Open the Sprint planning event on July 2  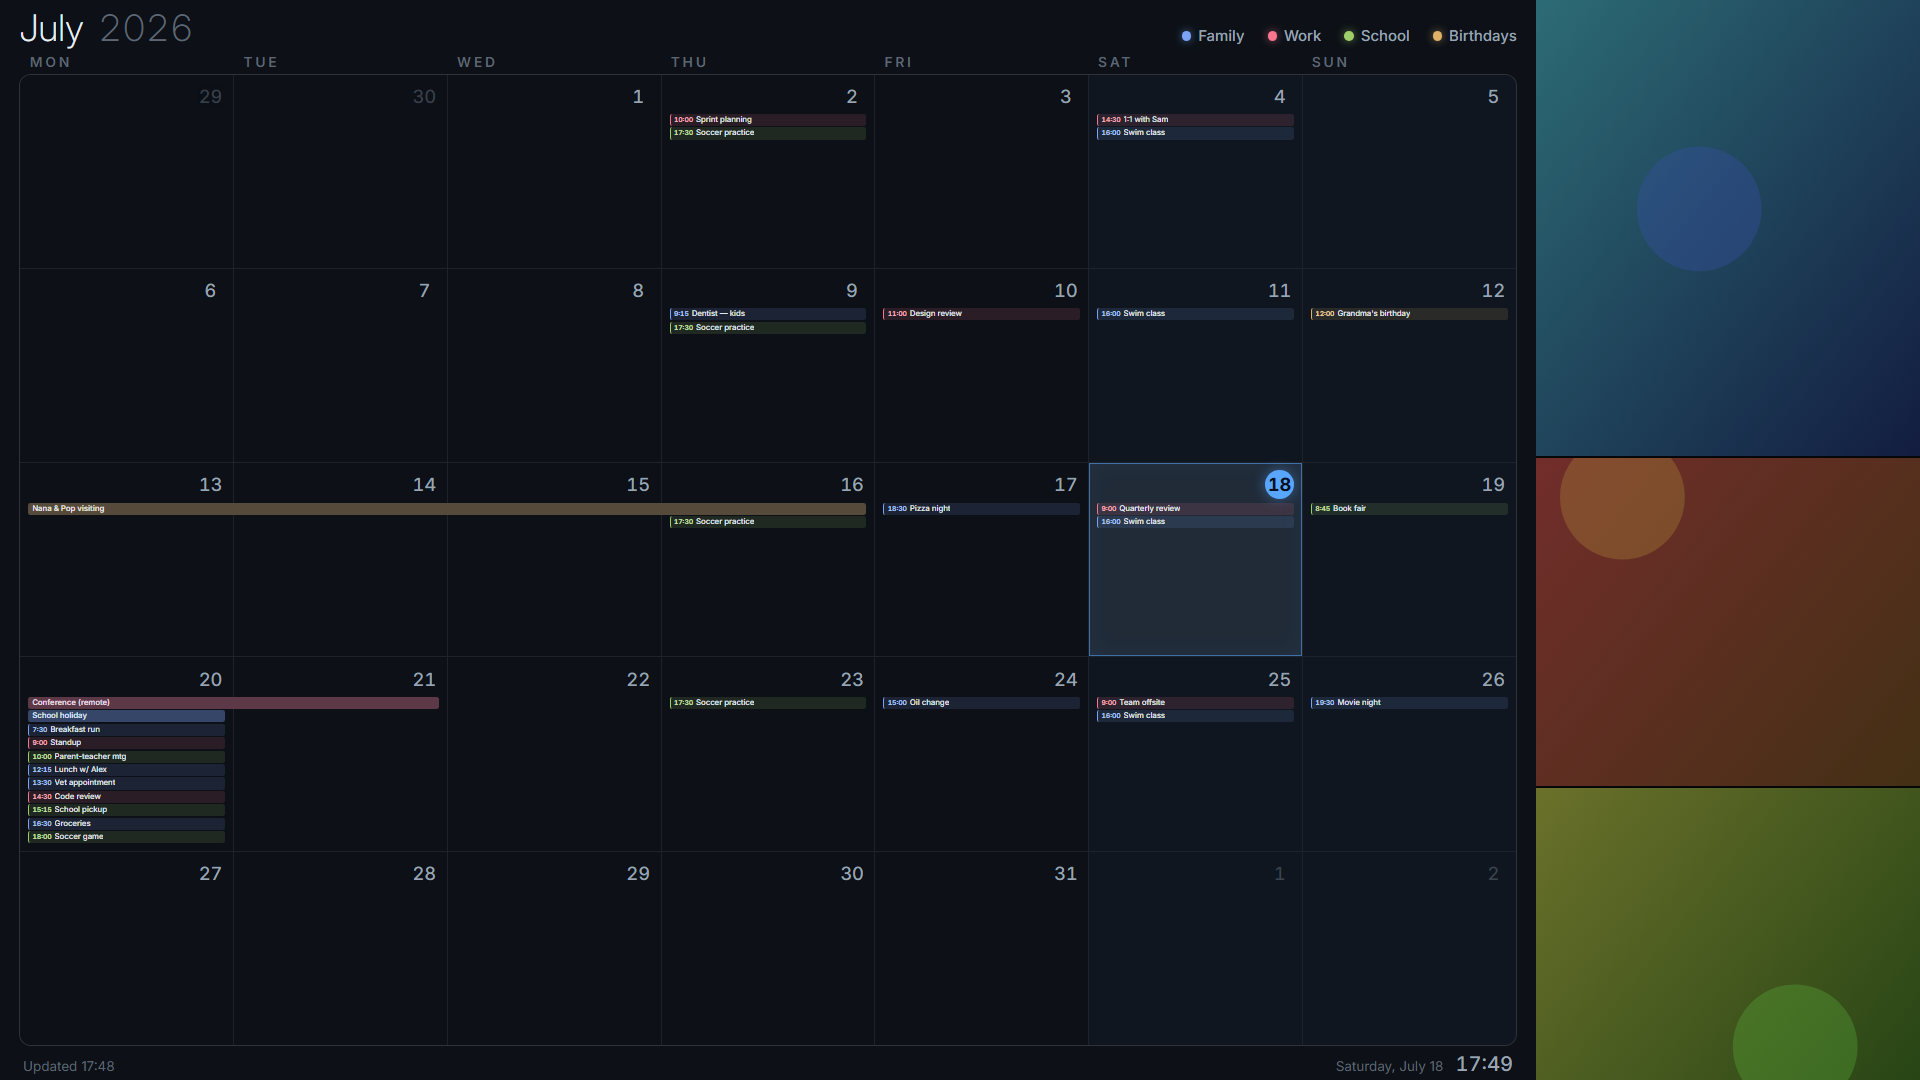(x=767, y=119)
